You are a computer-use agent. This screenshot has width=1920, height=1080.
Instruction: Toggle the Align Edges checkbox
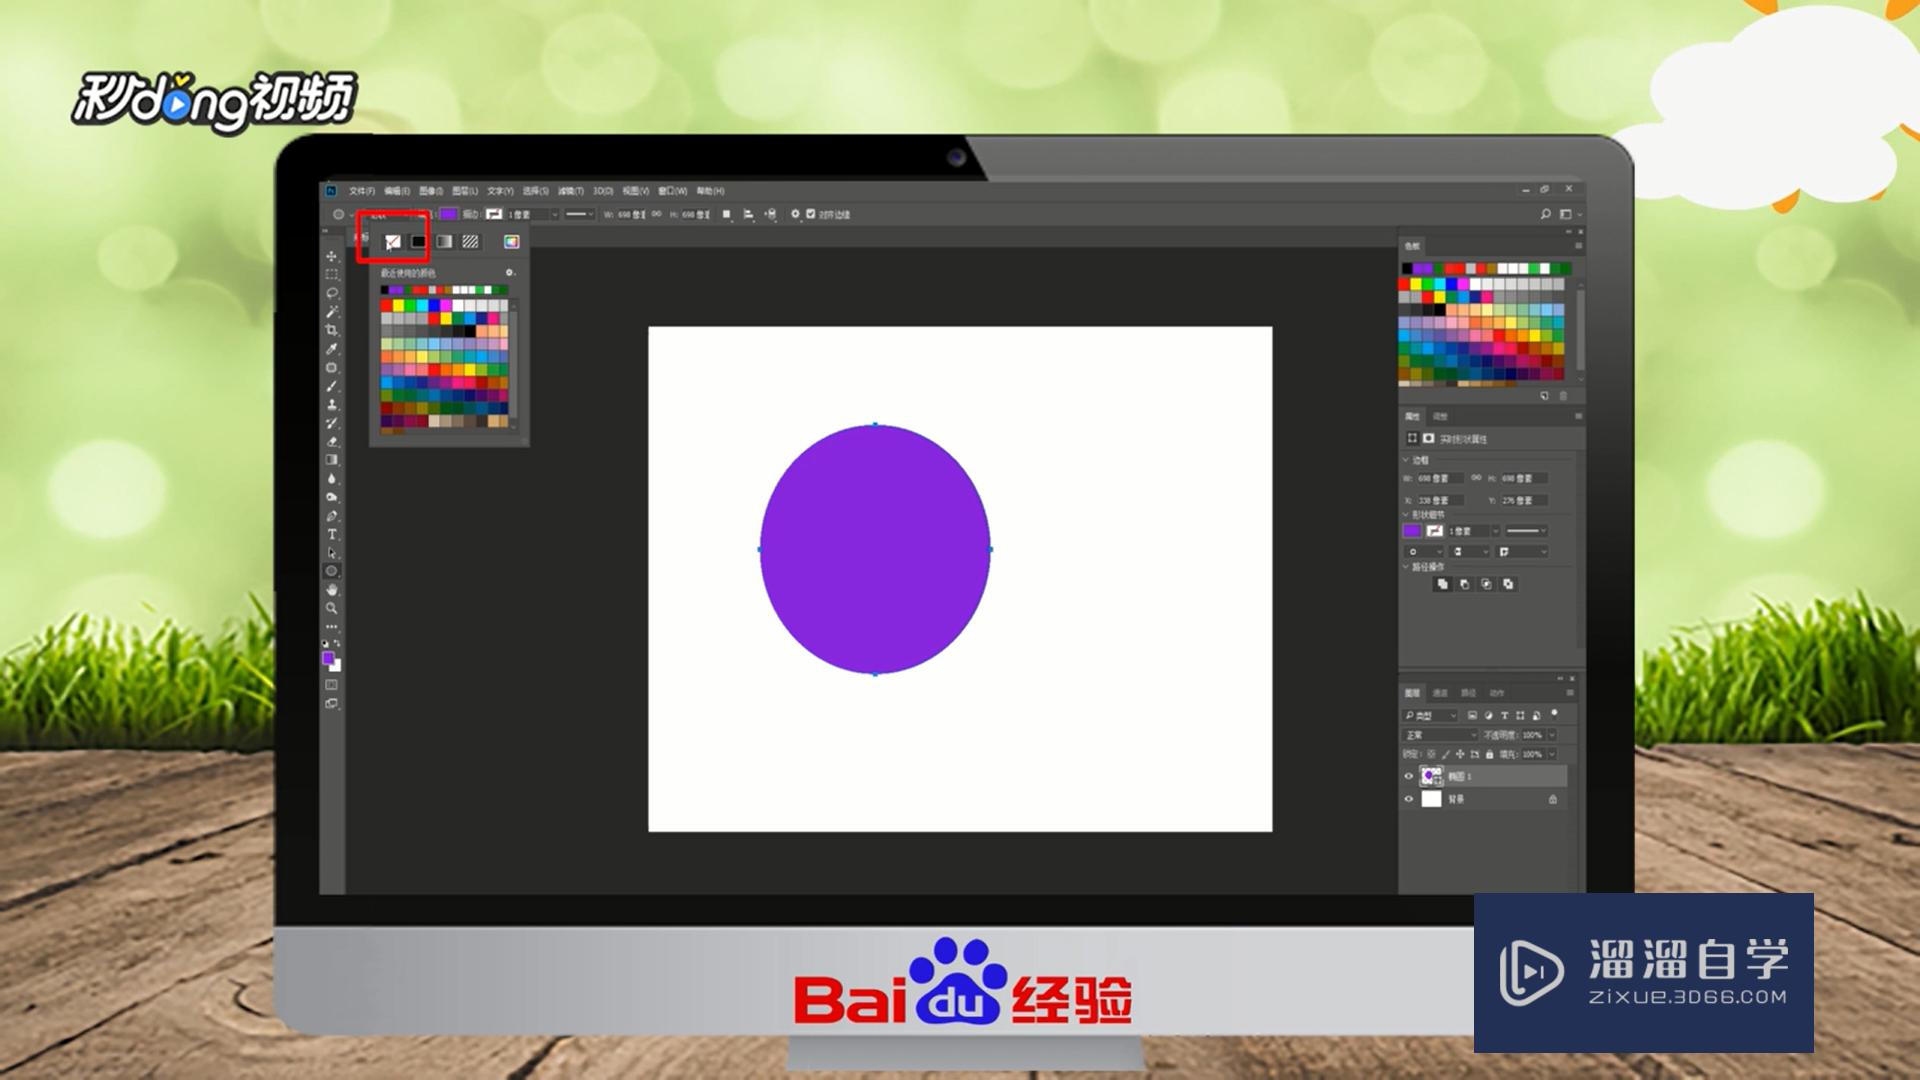(810, 214)
